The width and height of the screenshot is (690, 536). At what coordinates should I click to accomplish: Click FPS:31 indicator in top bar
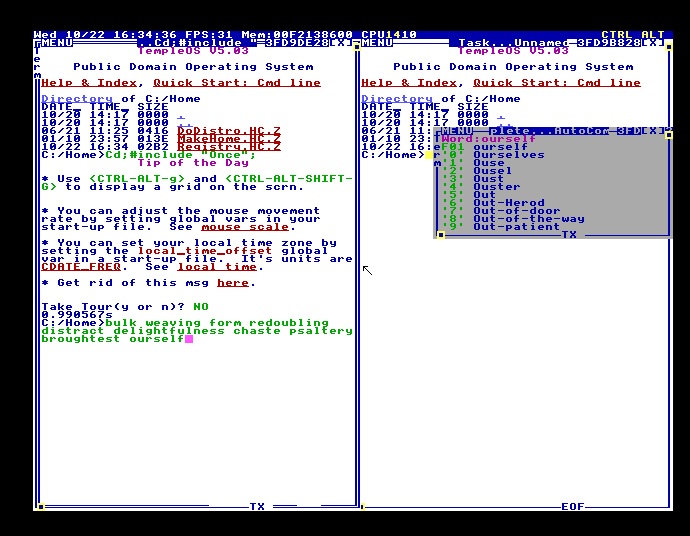(209, 34)
